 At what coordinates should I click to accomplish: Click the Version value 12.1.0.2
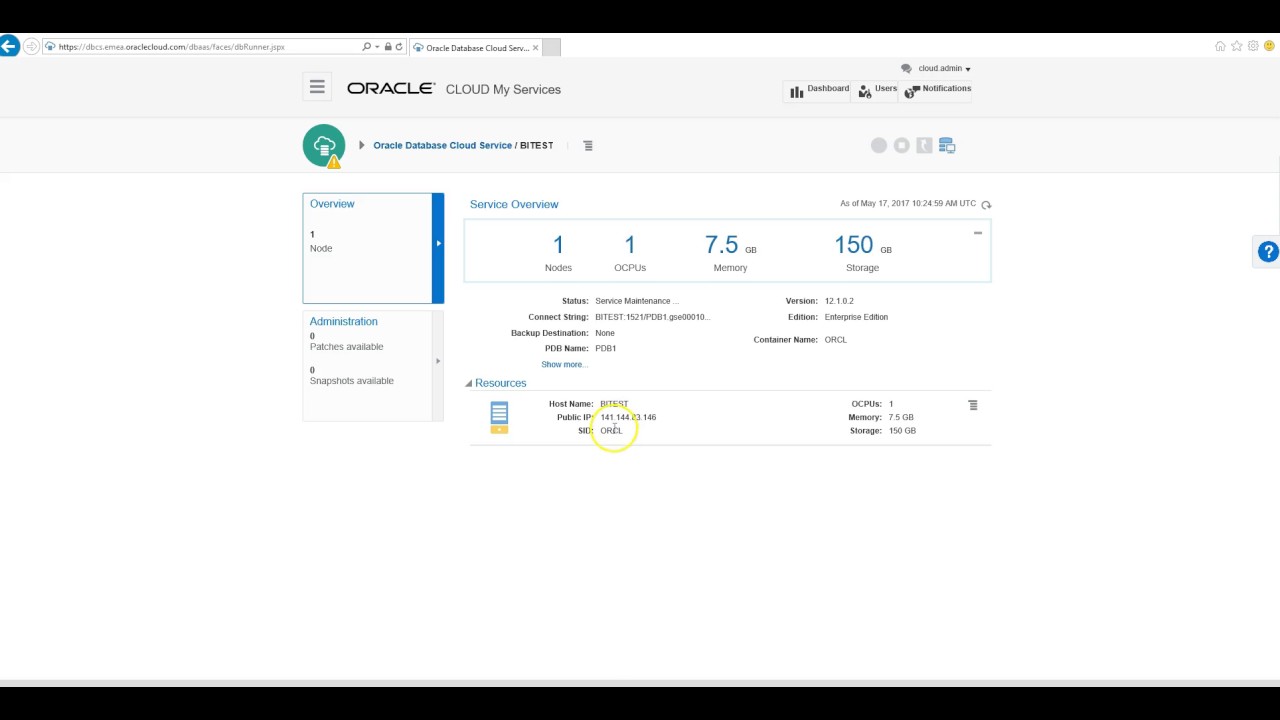[839, 301]
